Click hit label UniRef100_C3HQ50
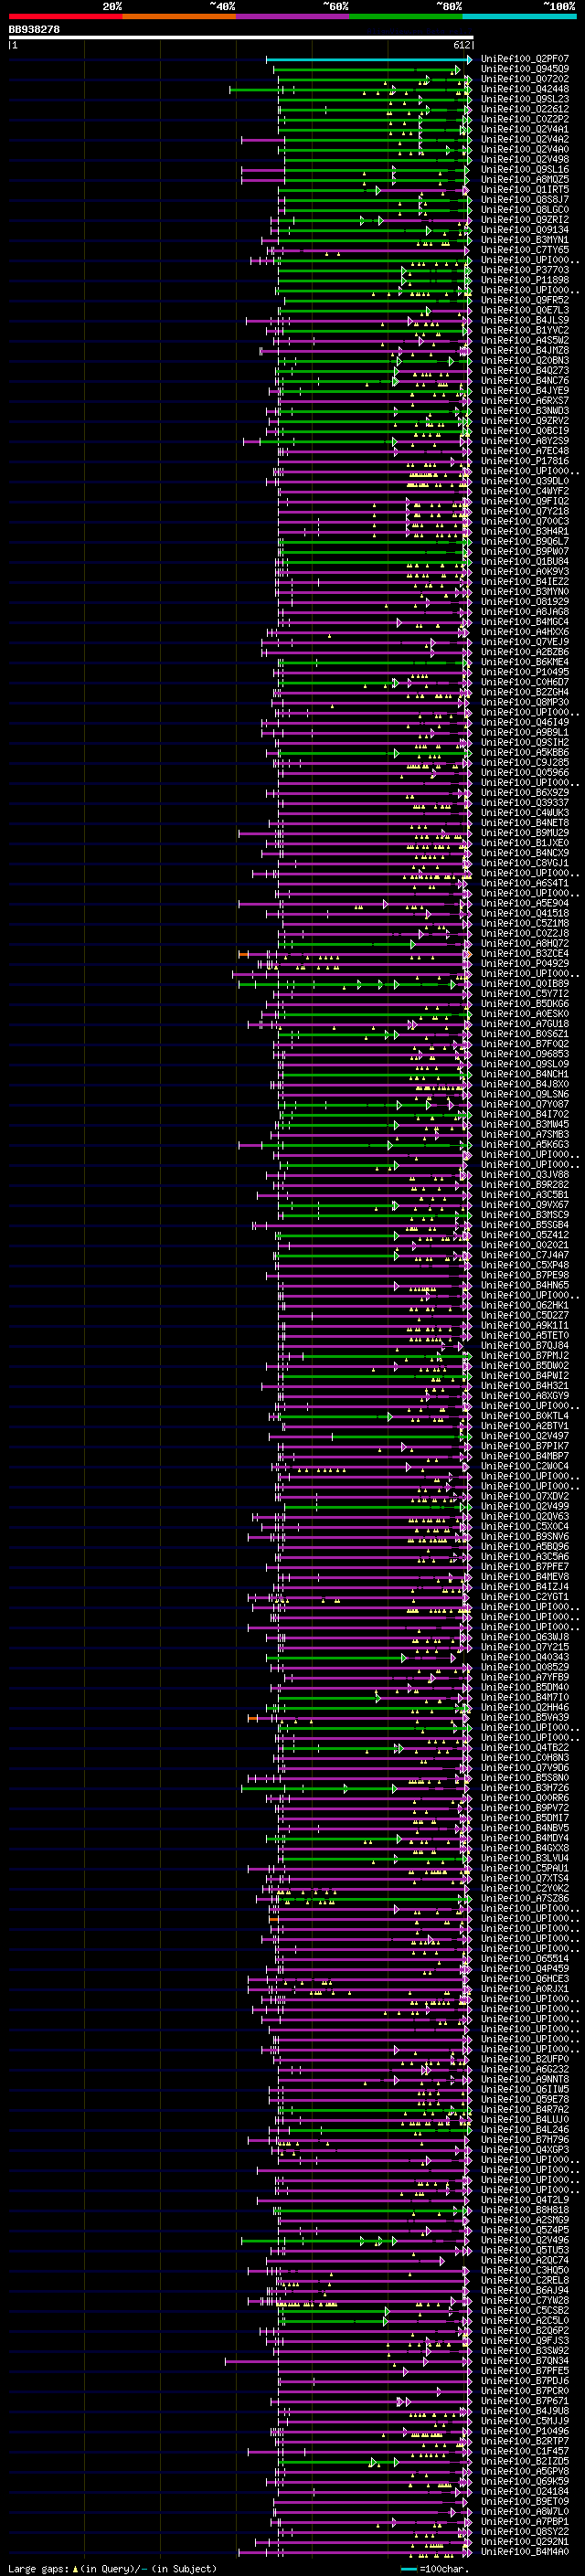This screenshot has height=2576, width=585. (524, 2269)
